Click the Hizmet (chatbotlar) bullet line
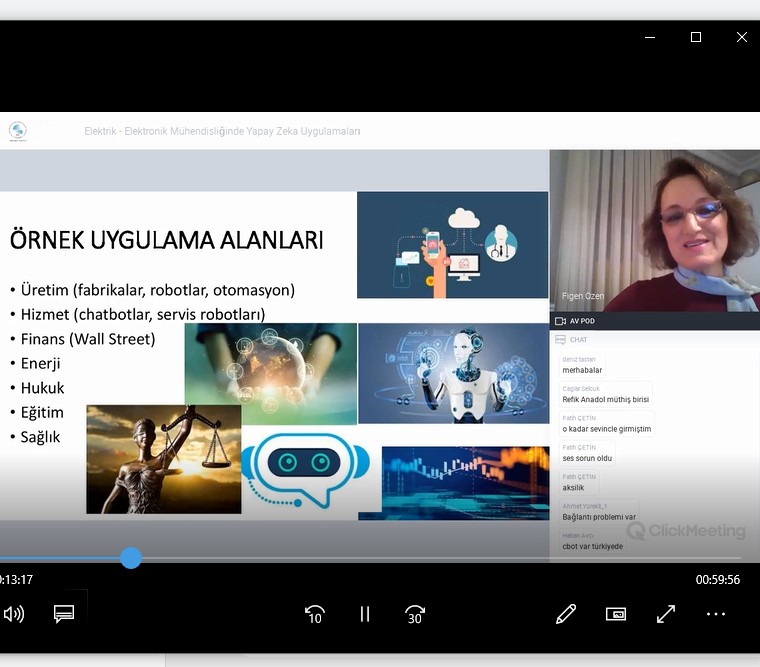760x667 pixels. tap(138, 314)
